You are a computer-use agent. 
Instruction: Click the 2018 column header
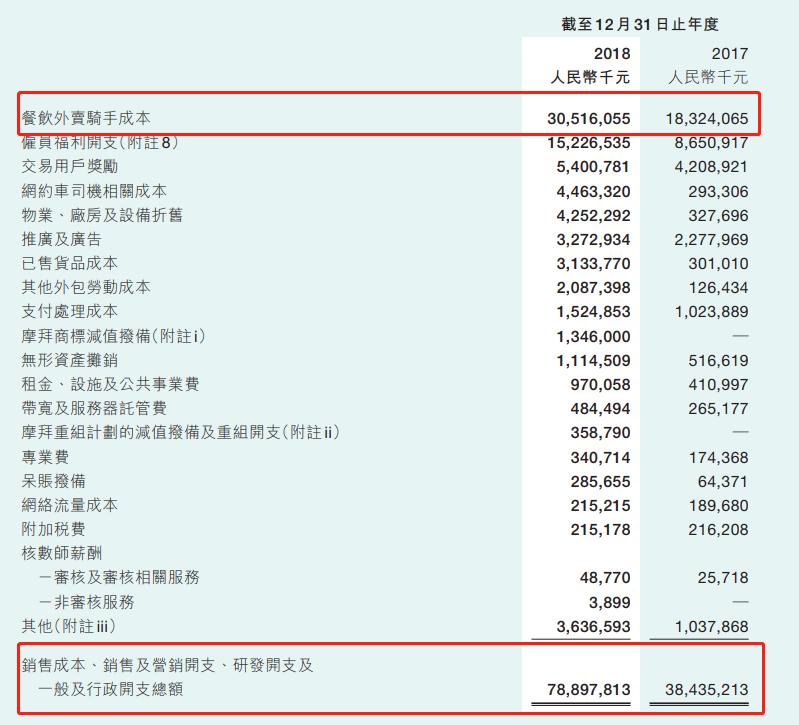[612, 53]
